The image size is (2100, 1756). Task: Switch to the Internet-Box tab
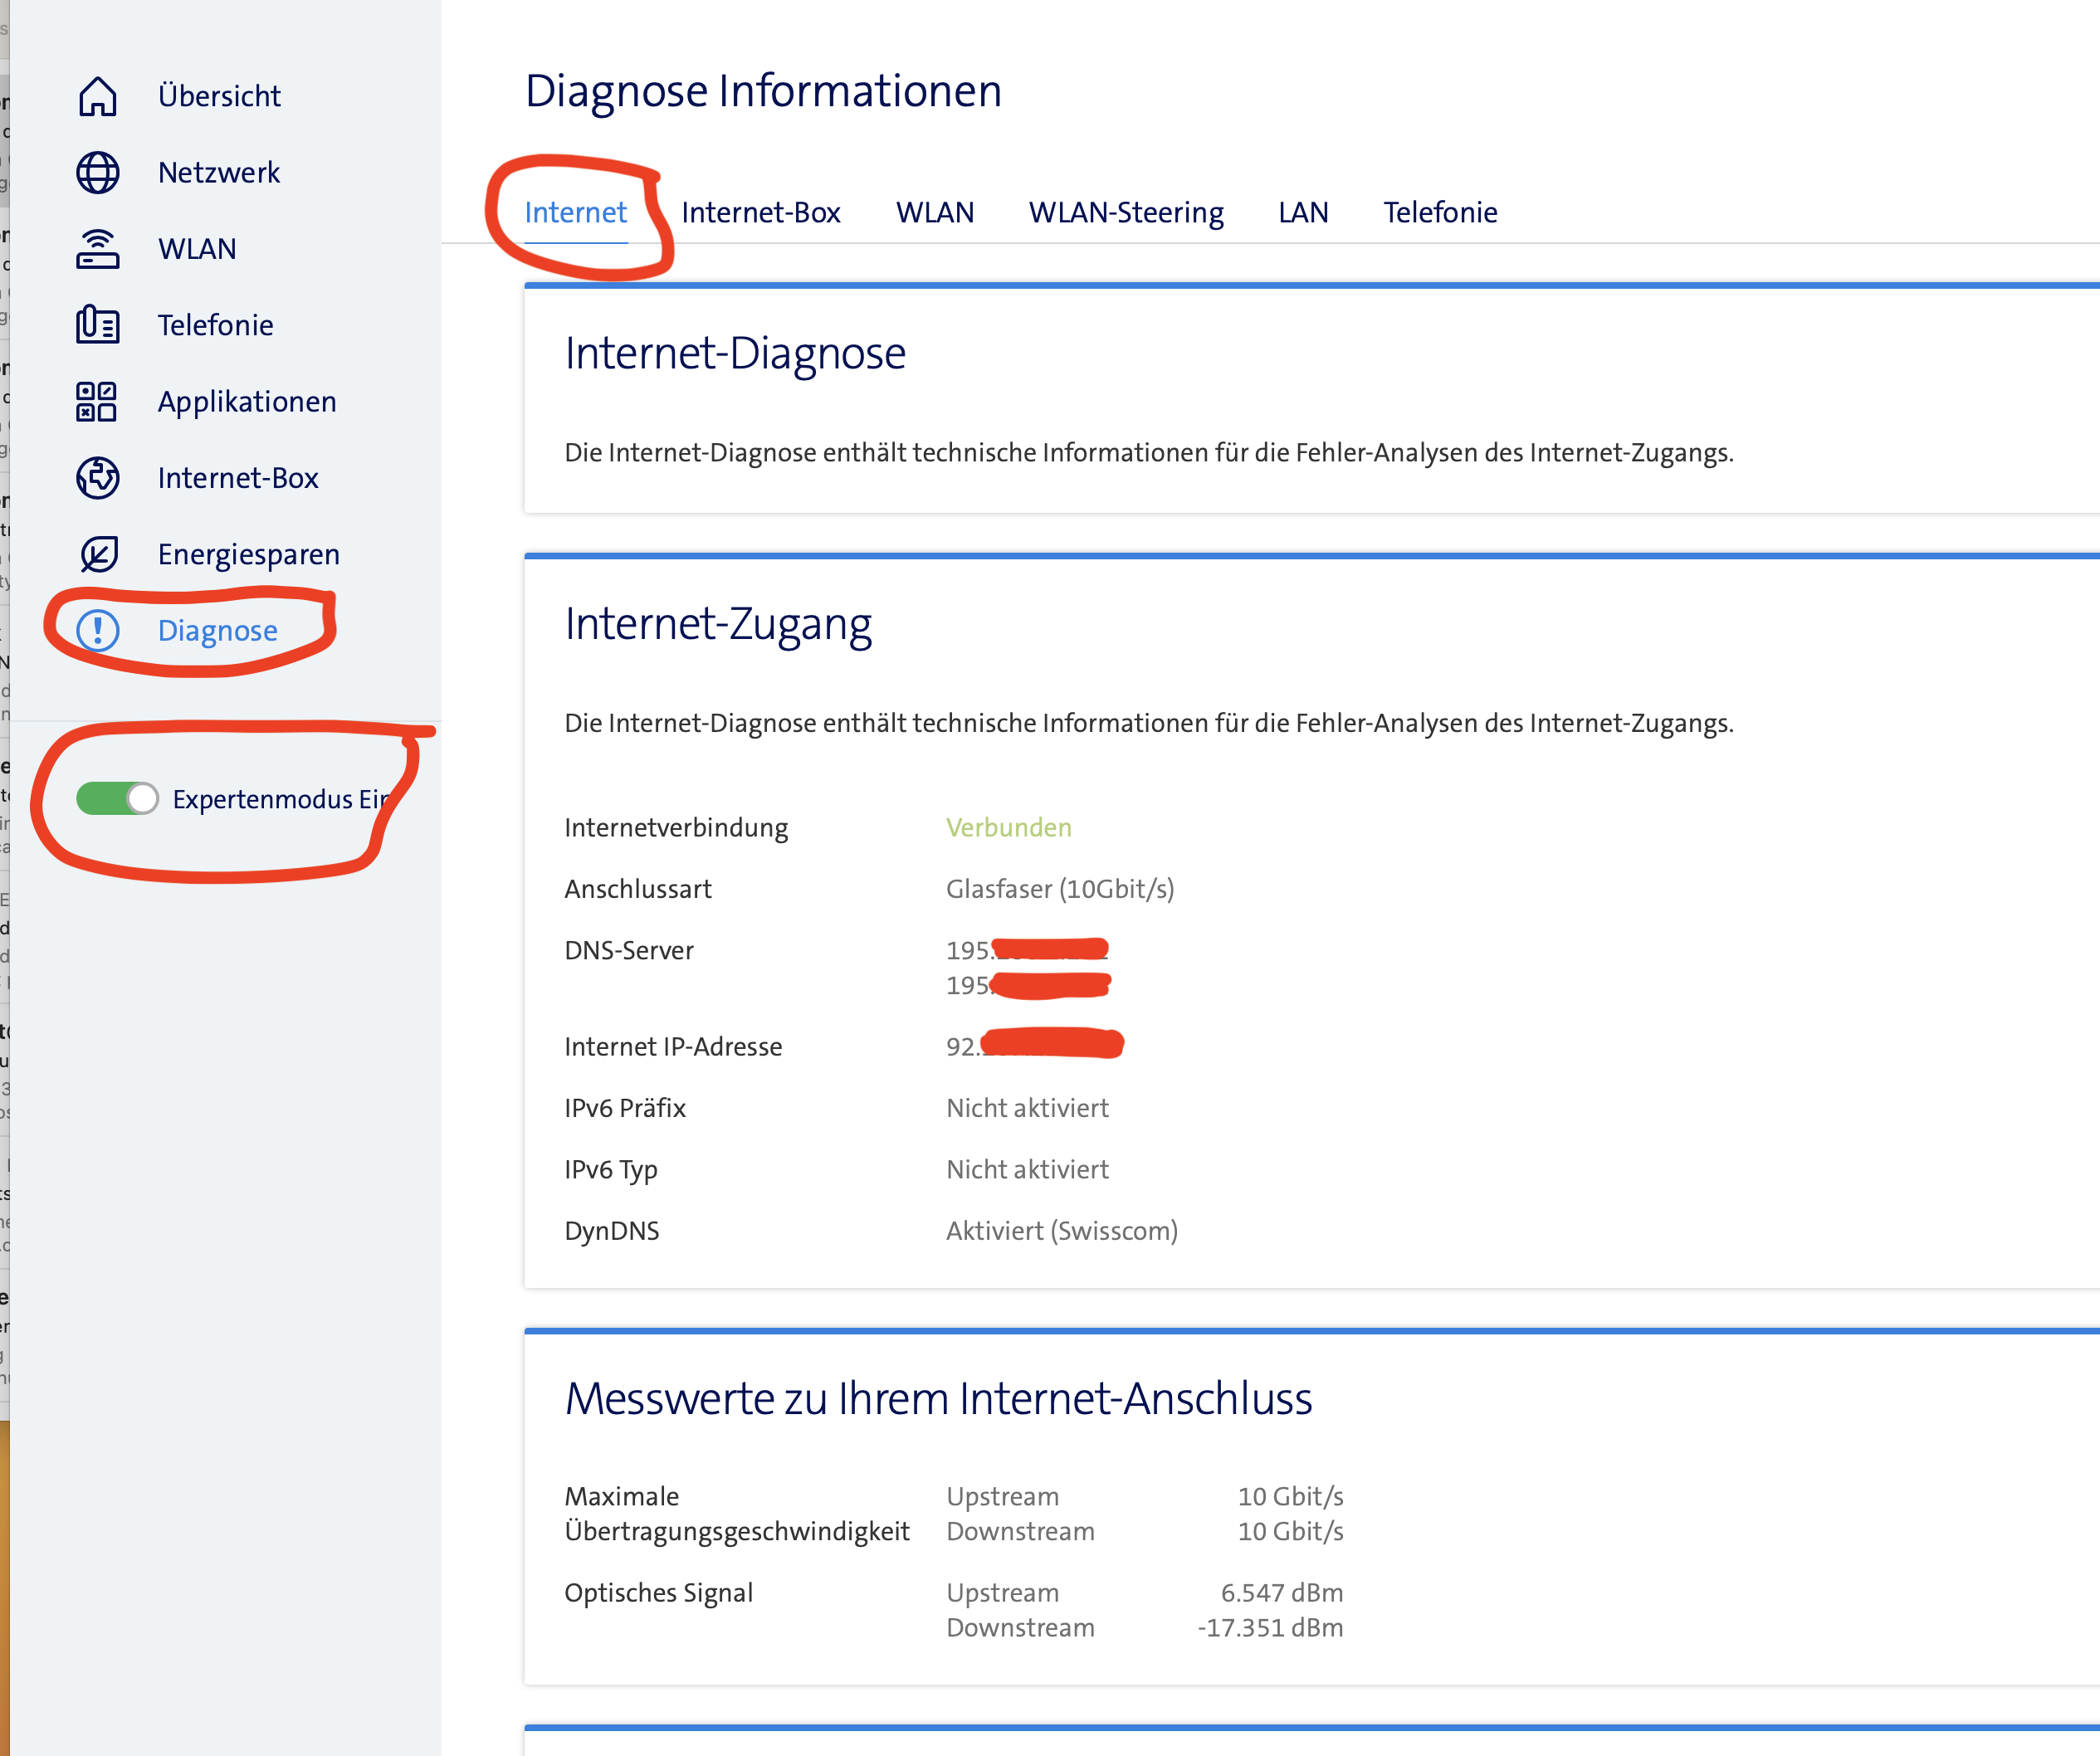point(760,213)
